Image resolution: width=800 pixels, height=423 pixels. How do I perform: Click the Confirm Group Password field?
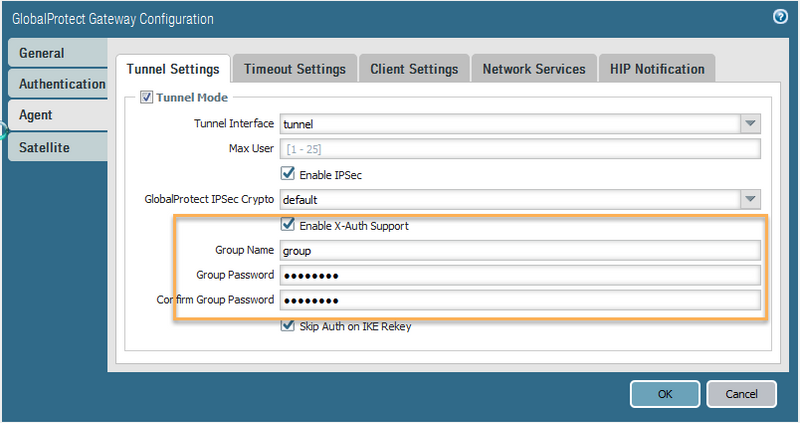520,300
